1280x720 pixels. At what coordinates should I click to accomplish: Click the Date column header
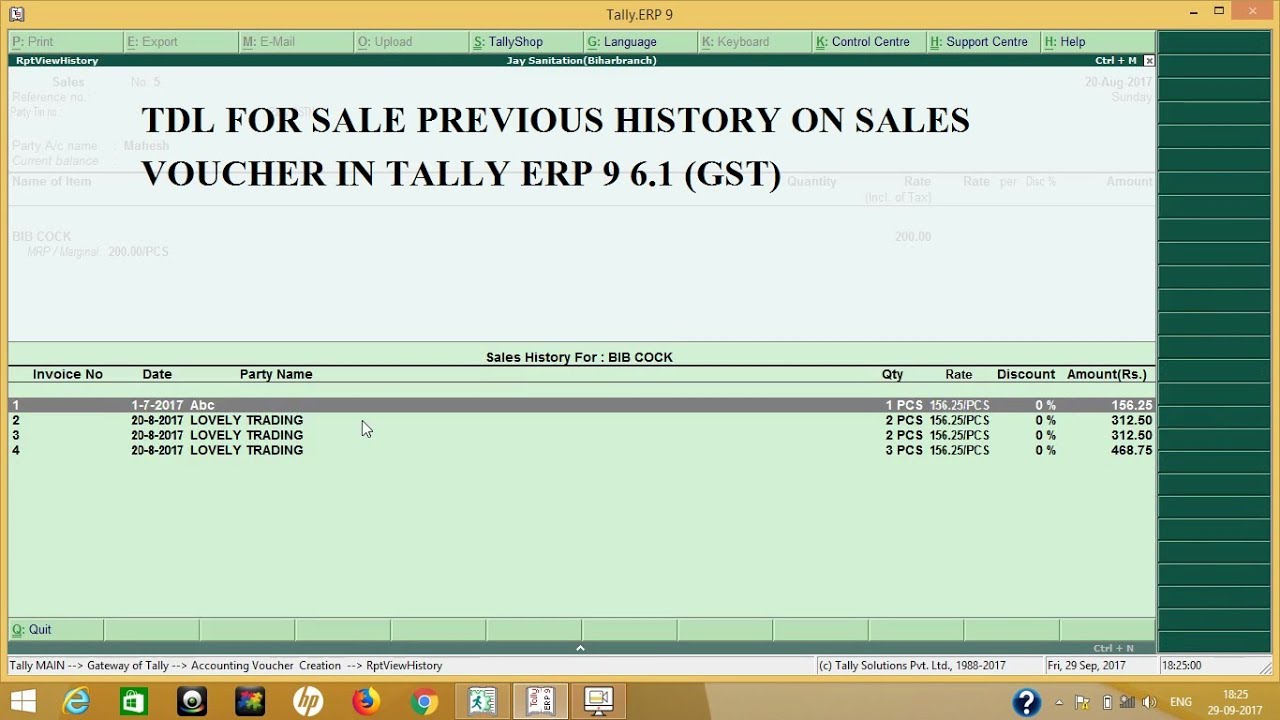[x=157, y=374]
